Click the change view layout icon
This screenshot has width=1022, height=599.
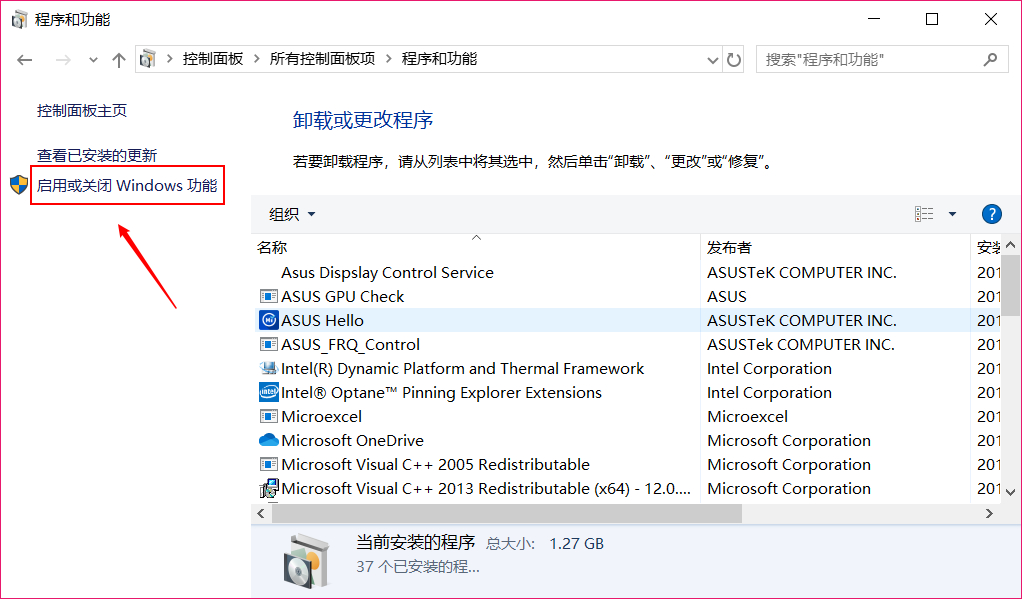(x=924, y=214)
